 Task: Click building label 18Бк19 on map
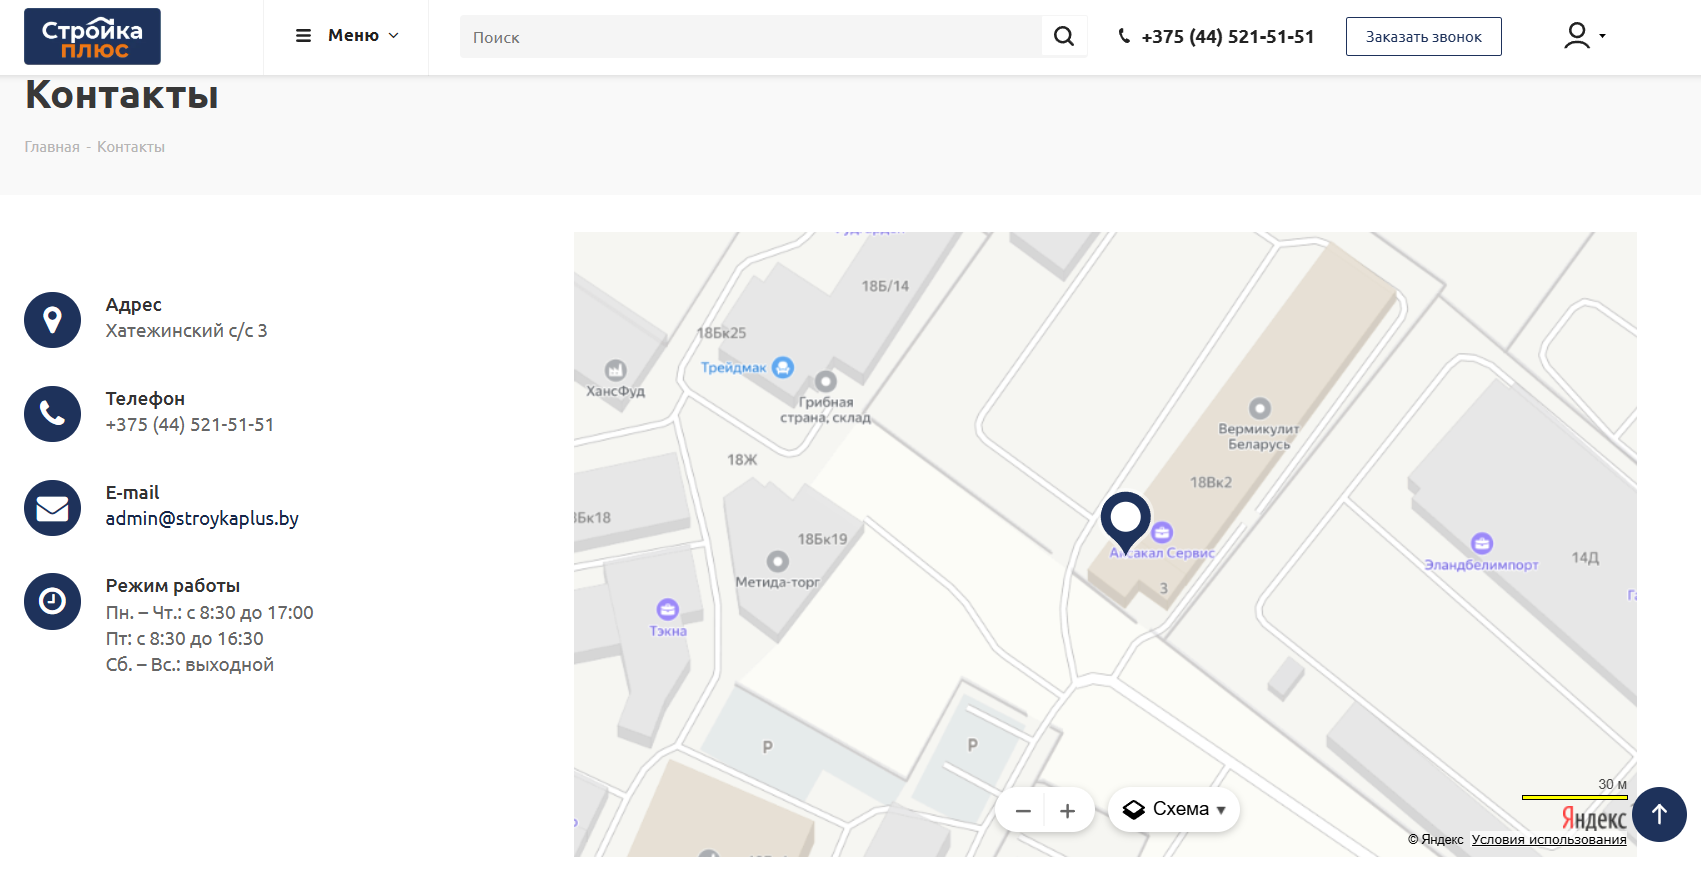pos(822,539)
